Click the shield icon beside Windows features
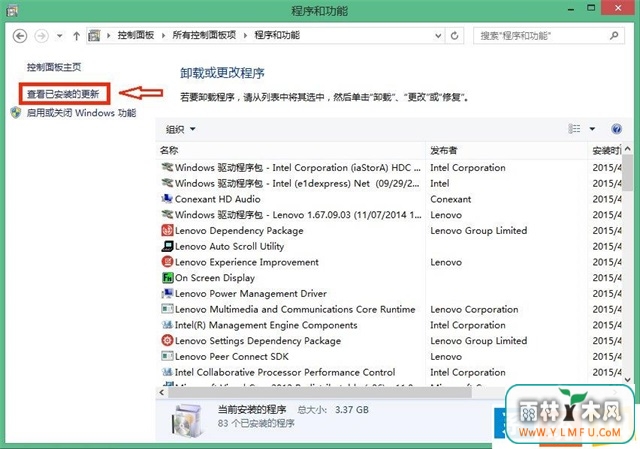The width and height of the screenshot is (640, 449). click(x=16, y=113)
